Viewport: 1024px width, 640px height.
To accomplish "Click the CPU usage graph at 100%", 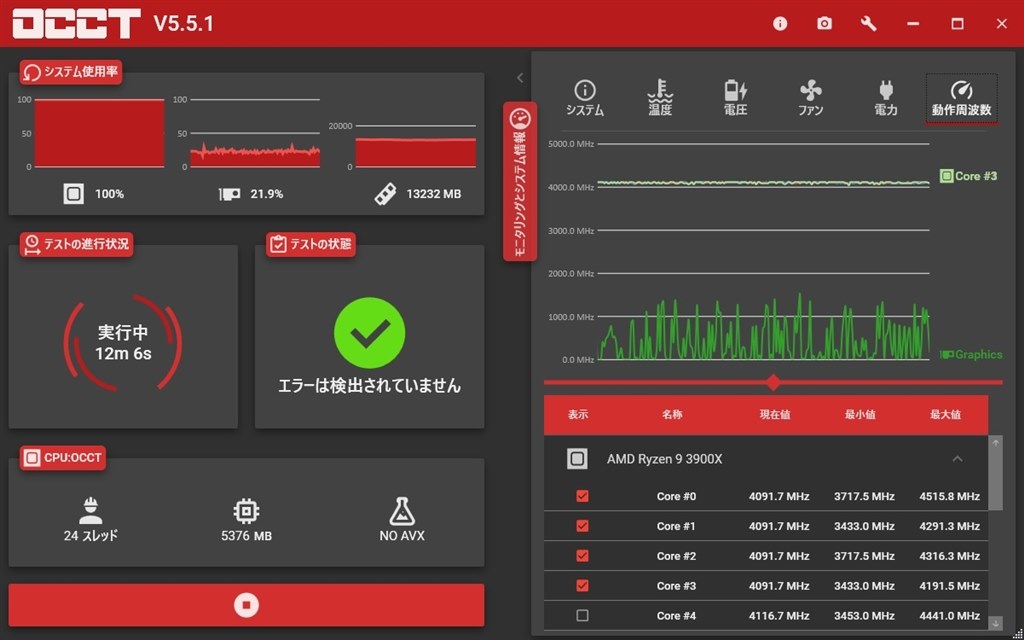I will [99, 133].
